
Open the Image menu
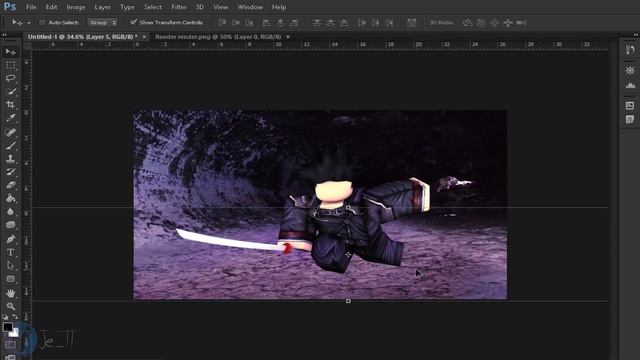coord(76,7)
